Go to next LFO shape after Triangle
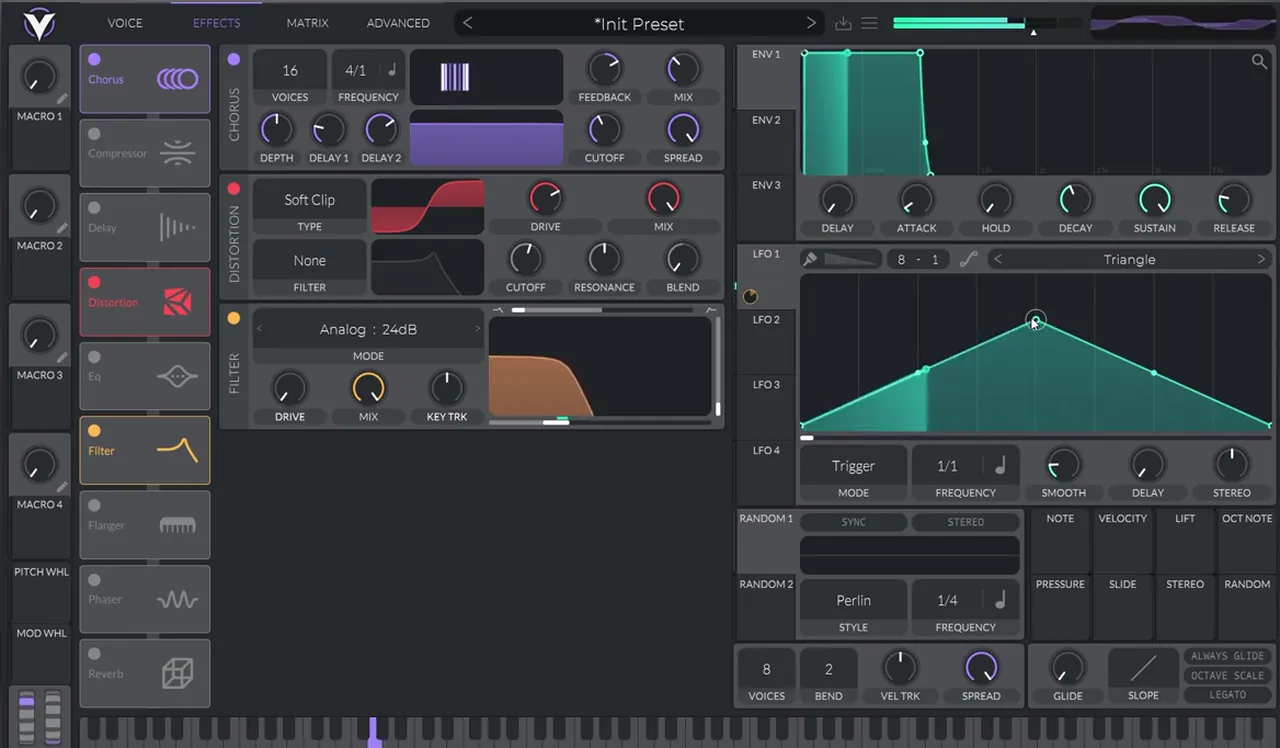Image resolution: width=1280 pixels, height=748 pixels. (1261, 259)
